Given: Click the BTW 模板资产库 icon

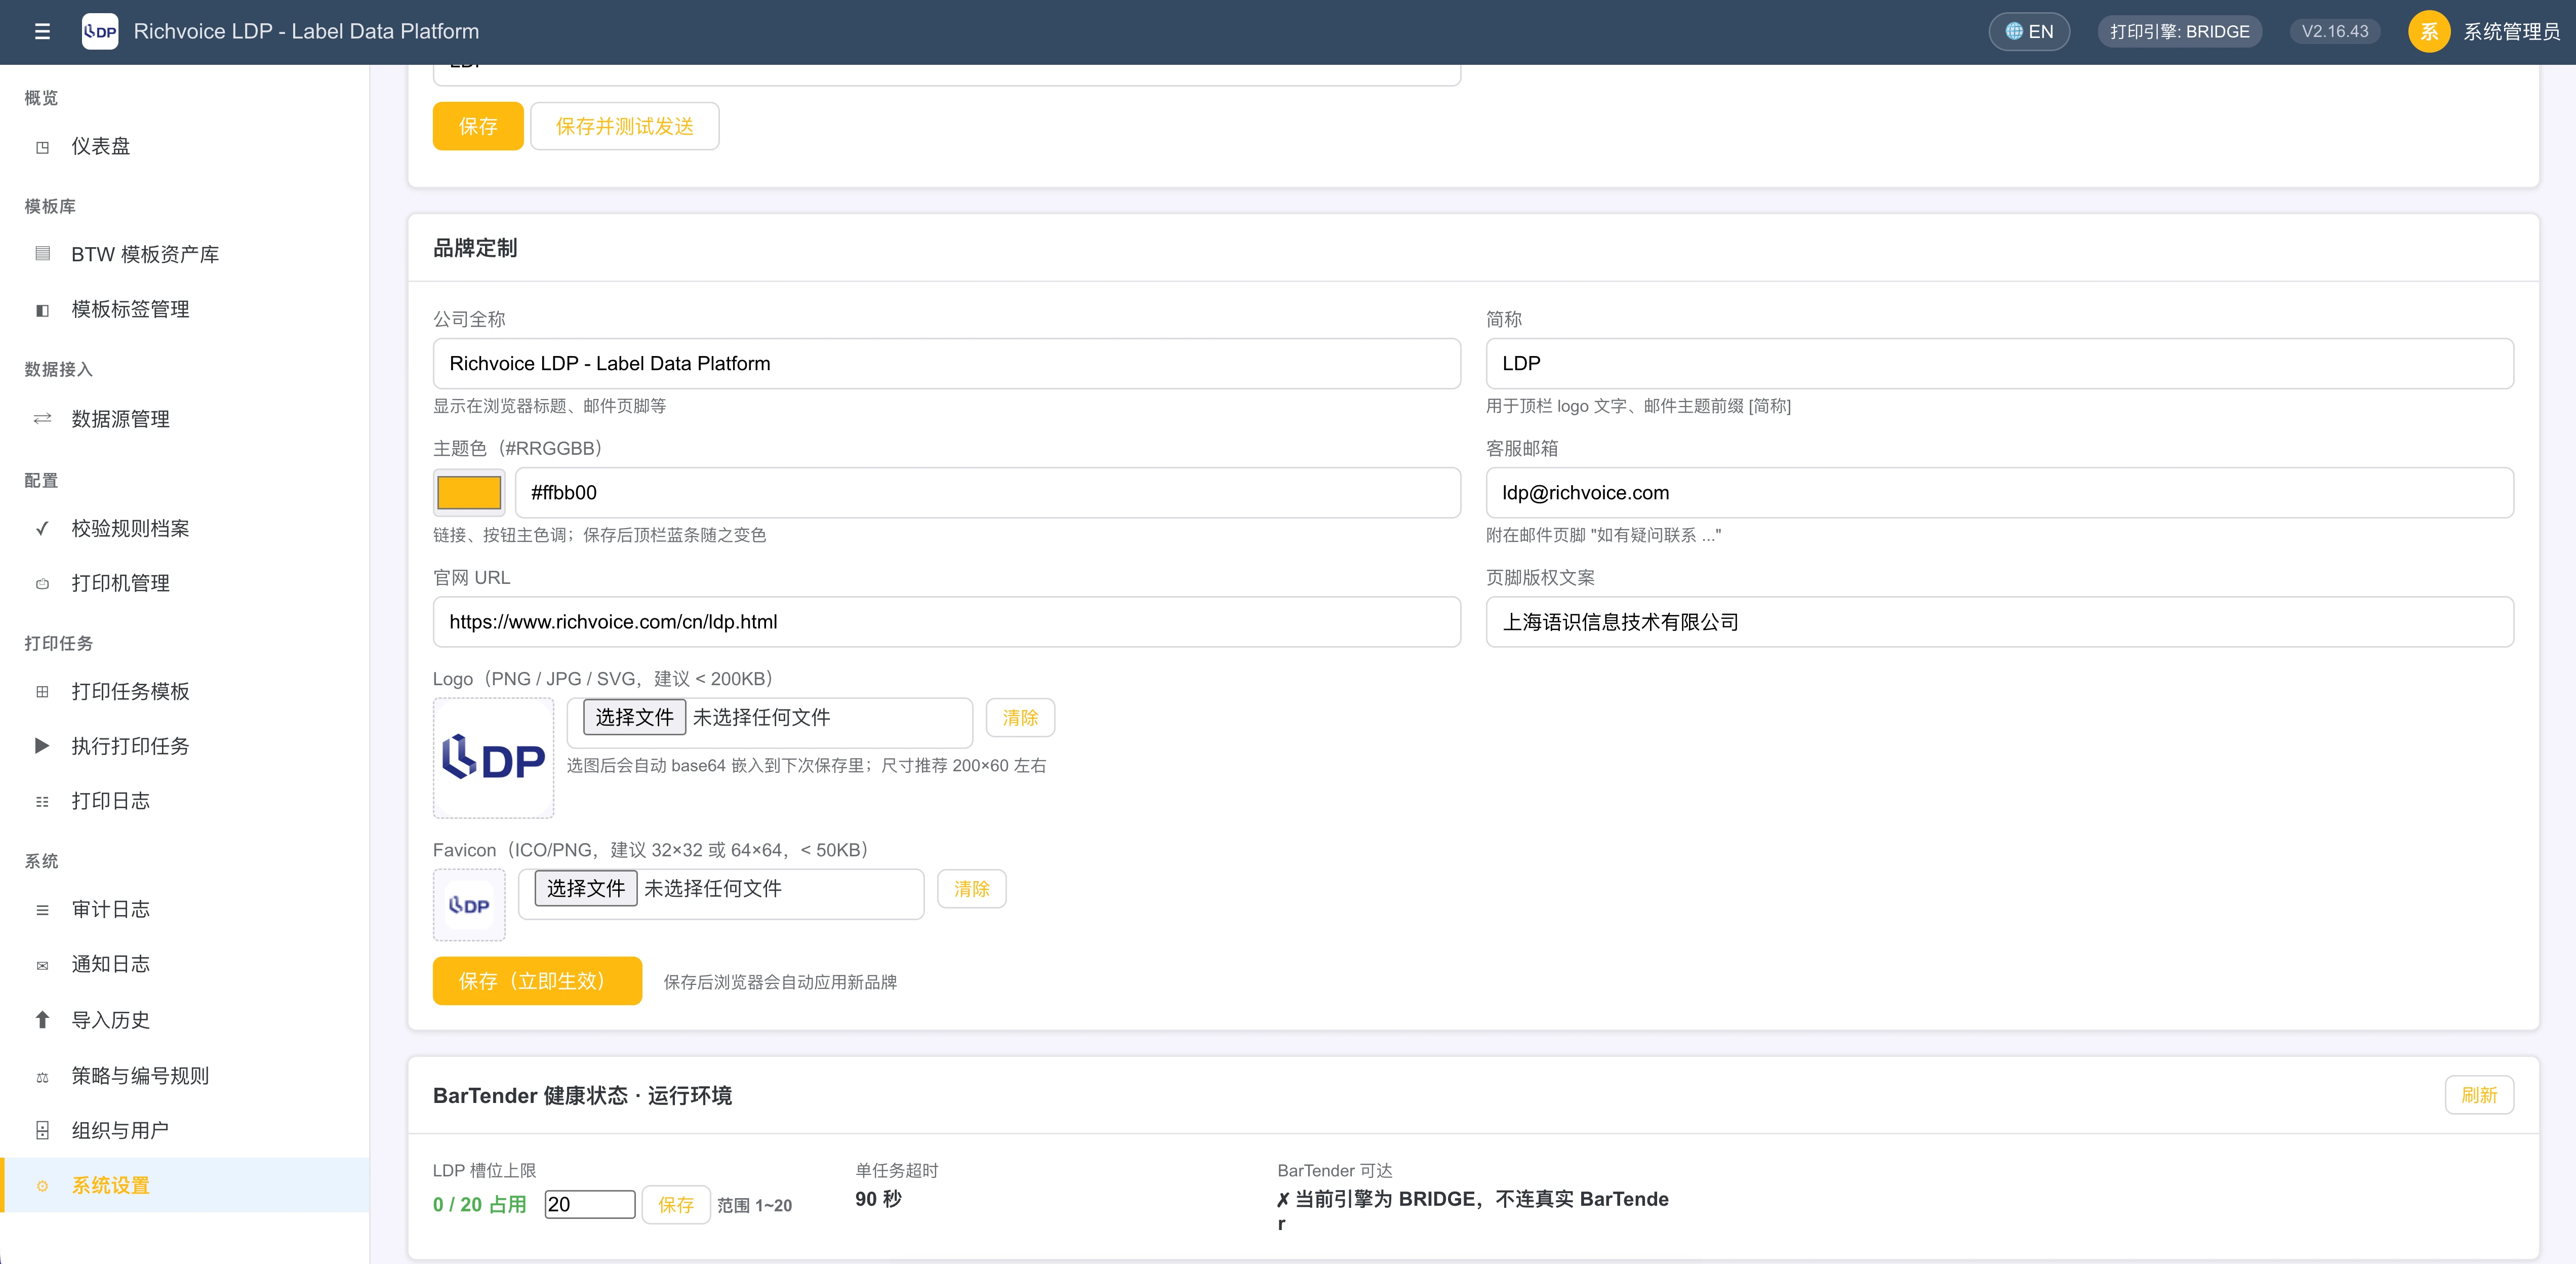Looking at the screenshot, I should (x=42, y=254).
